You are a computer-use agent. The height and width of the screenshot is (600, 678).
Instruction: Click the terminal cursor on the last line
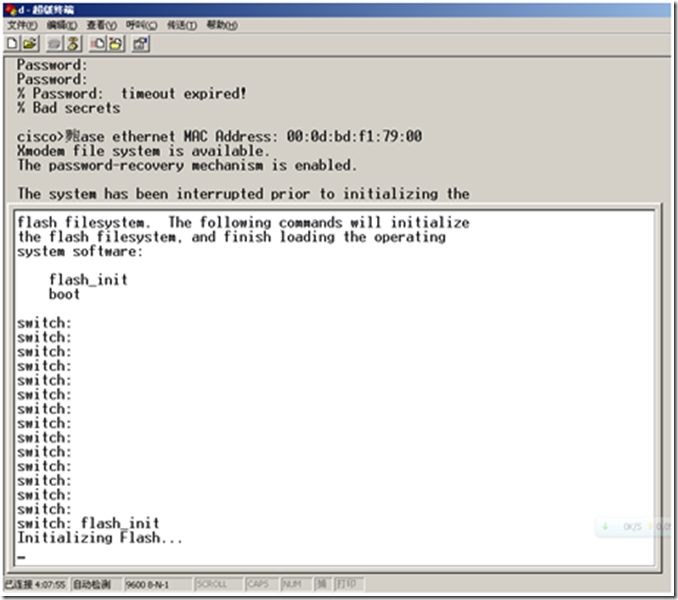click(21, 557)
